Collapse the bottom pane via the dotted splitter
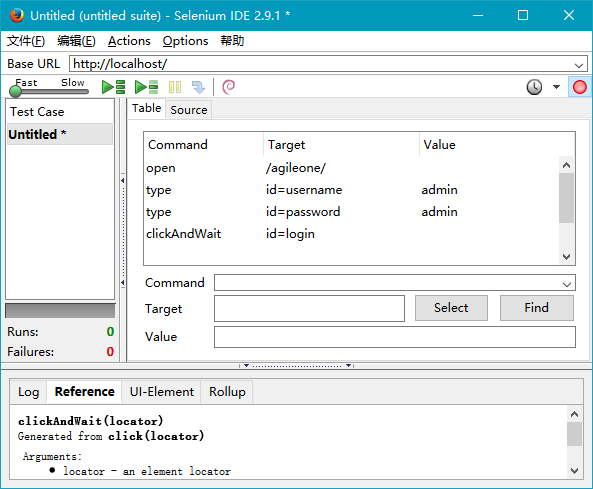The image size is (593, 489). point(297,366)
